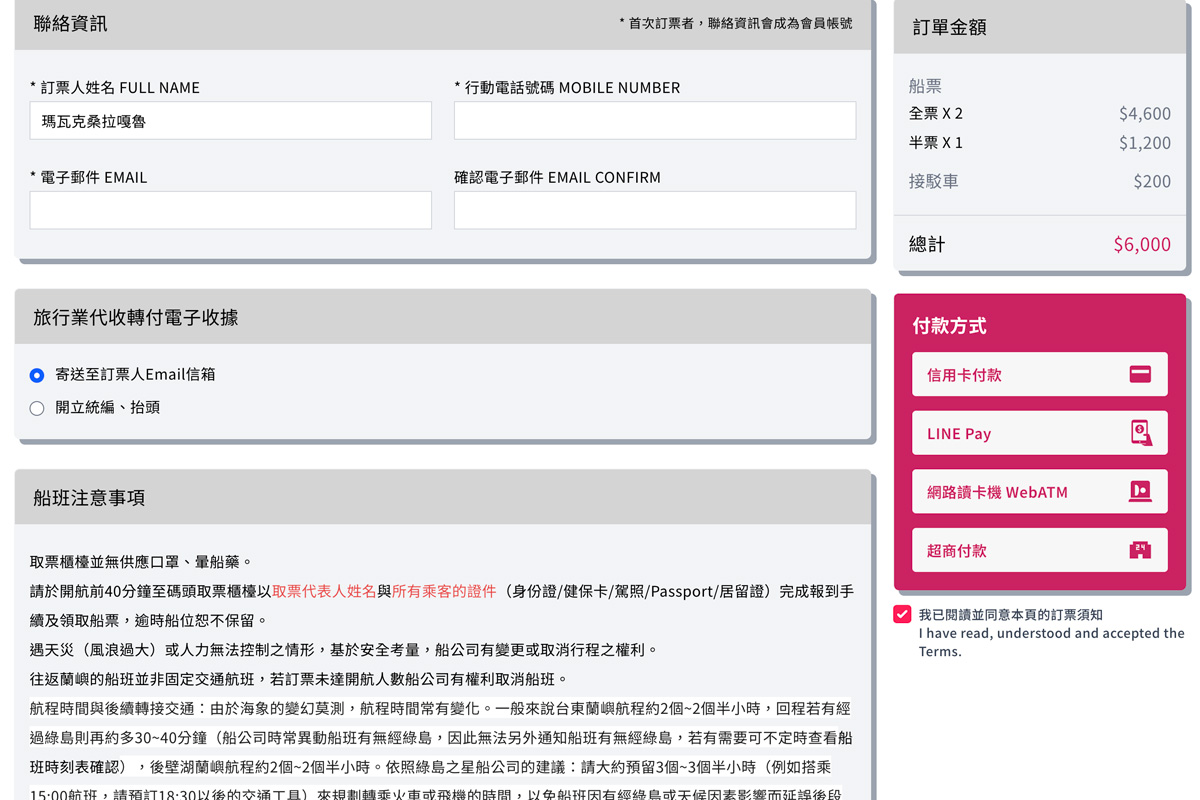Click the 確認電子郵件 confirmation field
Viewport: 1200px width, 800px height.
click(654, 210)
